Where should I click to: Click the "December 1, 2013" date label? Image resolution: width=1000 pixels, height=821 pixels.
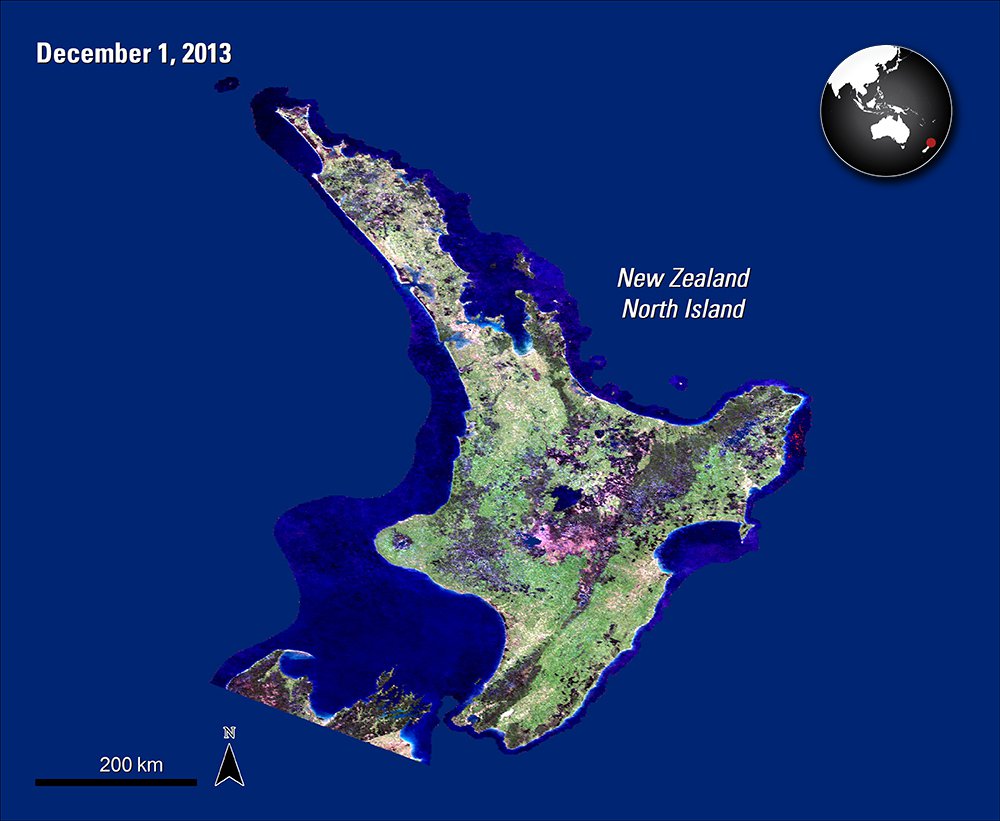[x=133, y=54]
